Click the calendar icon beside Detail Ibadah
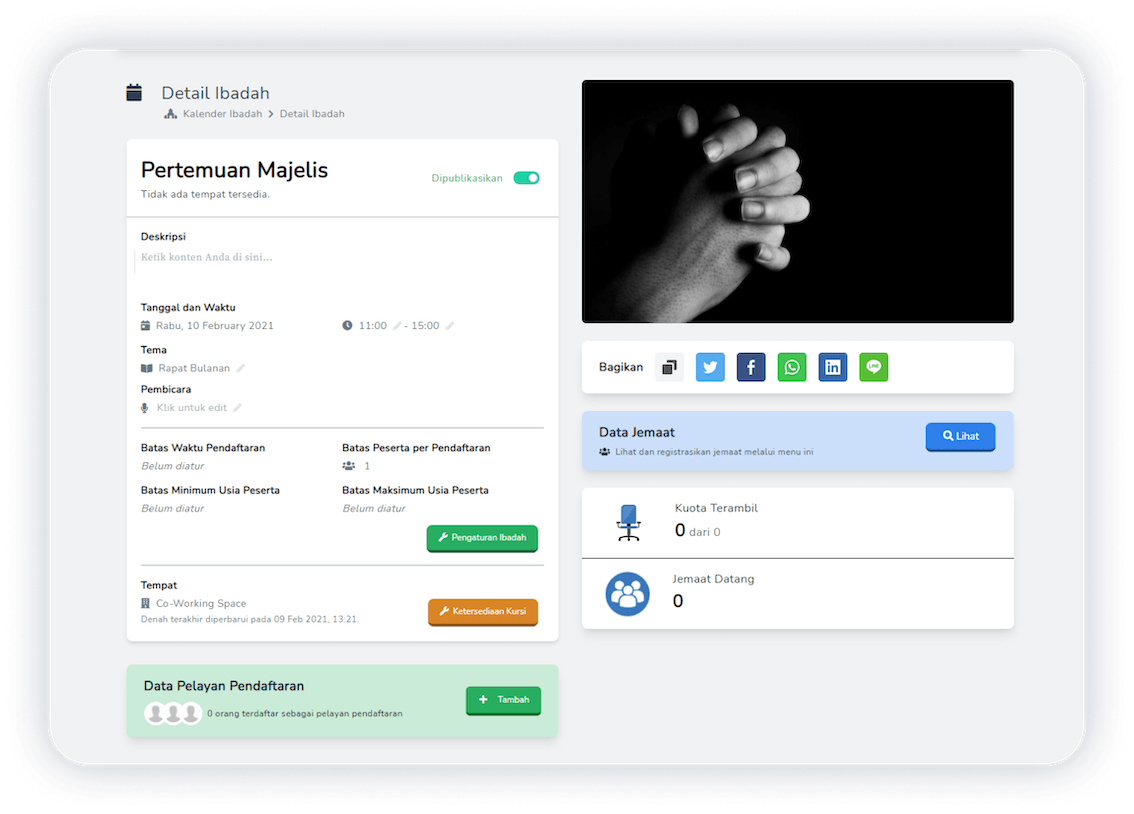 pos(134,93)
